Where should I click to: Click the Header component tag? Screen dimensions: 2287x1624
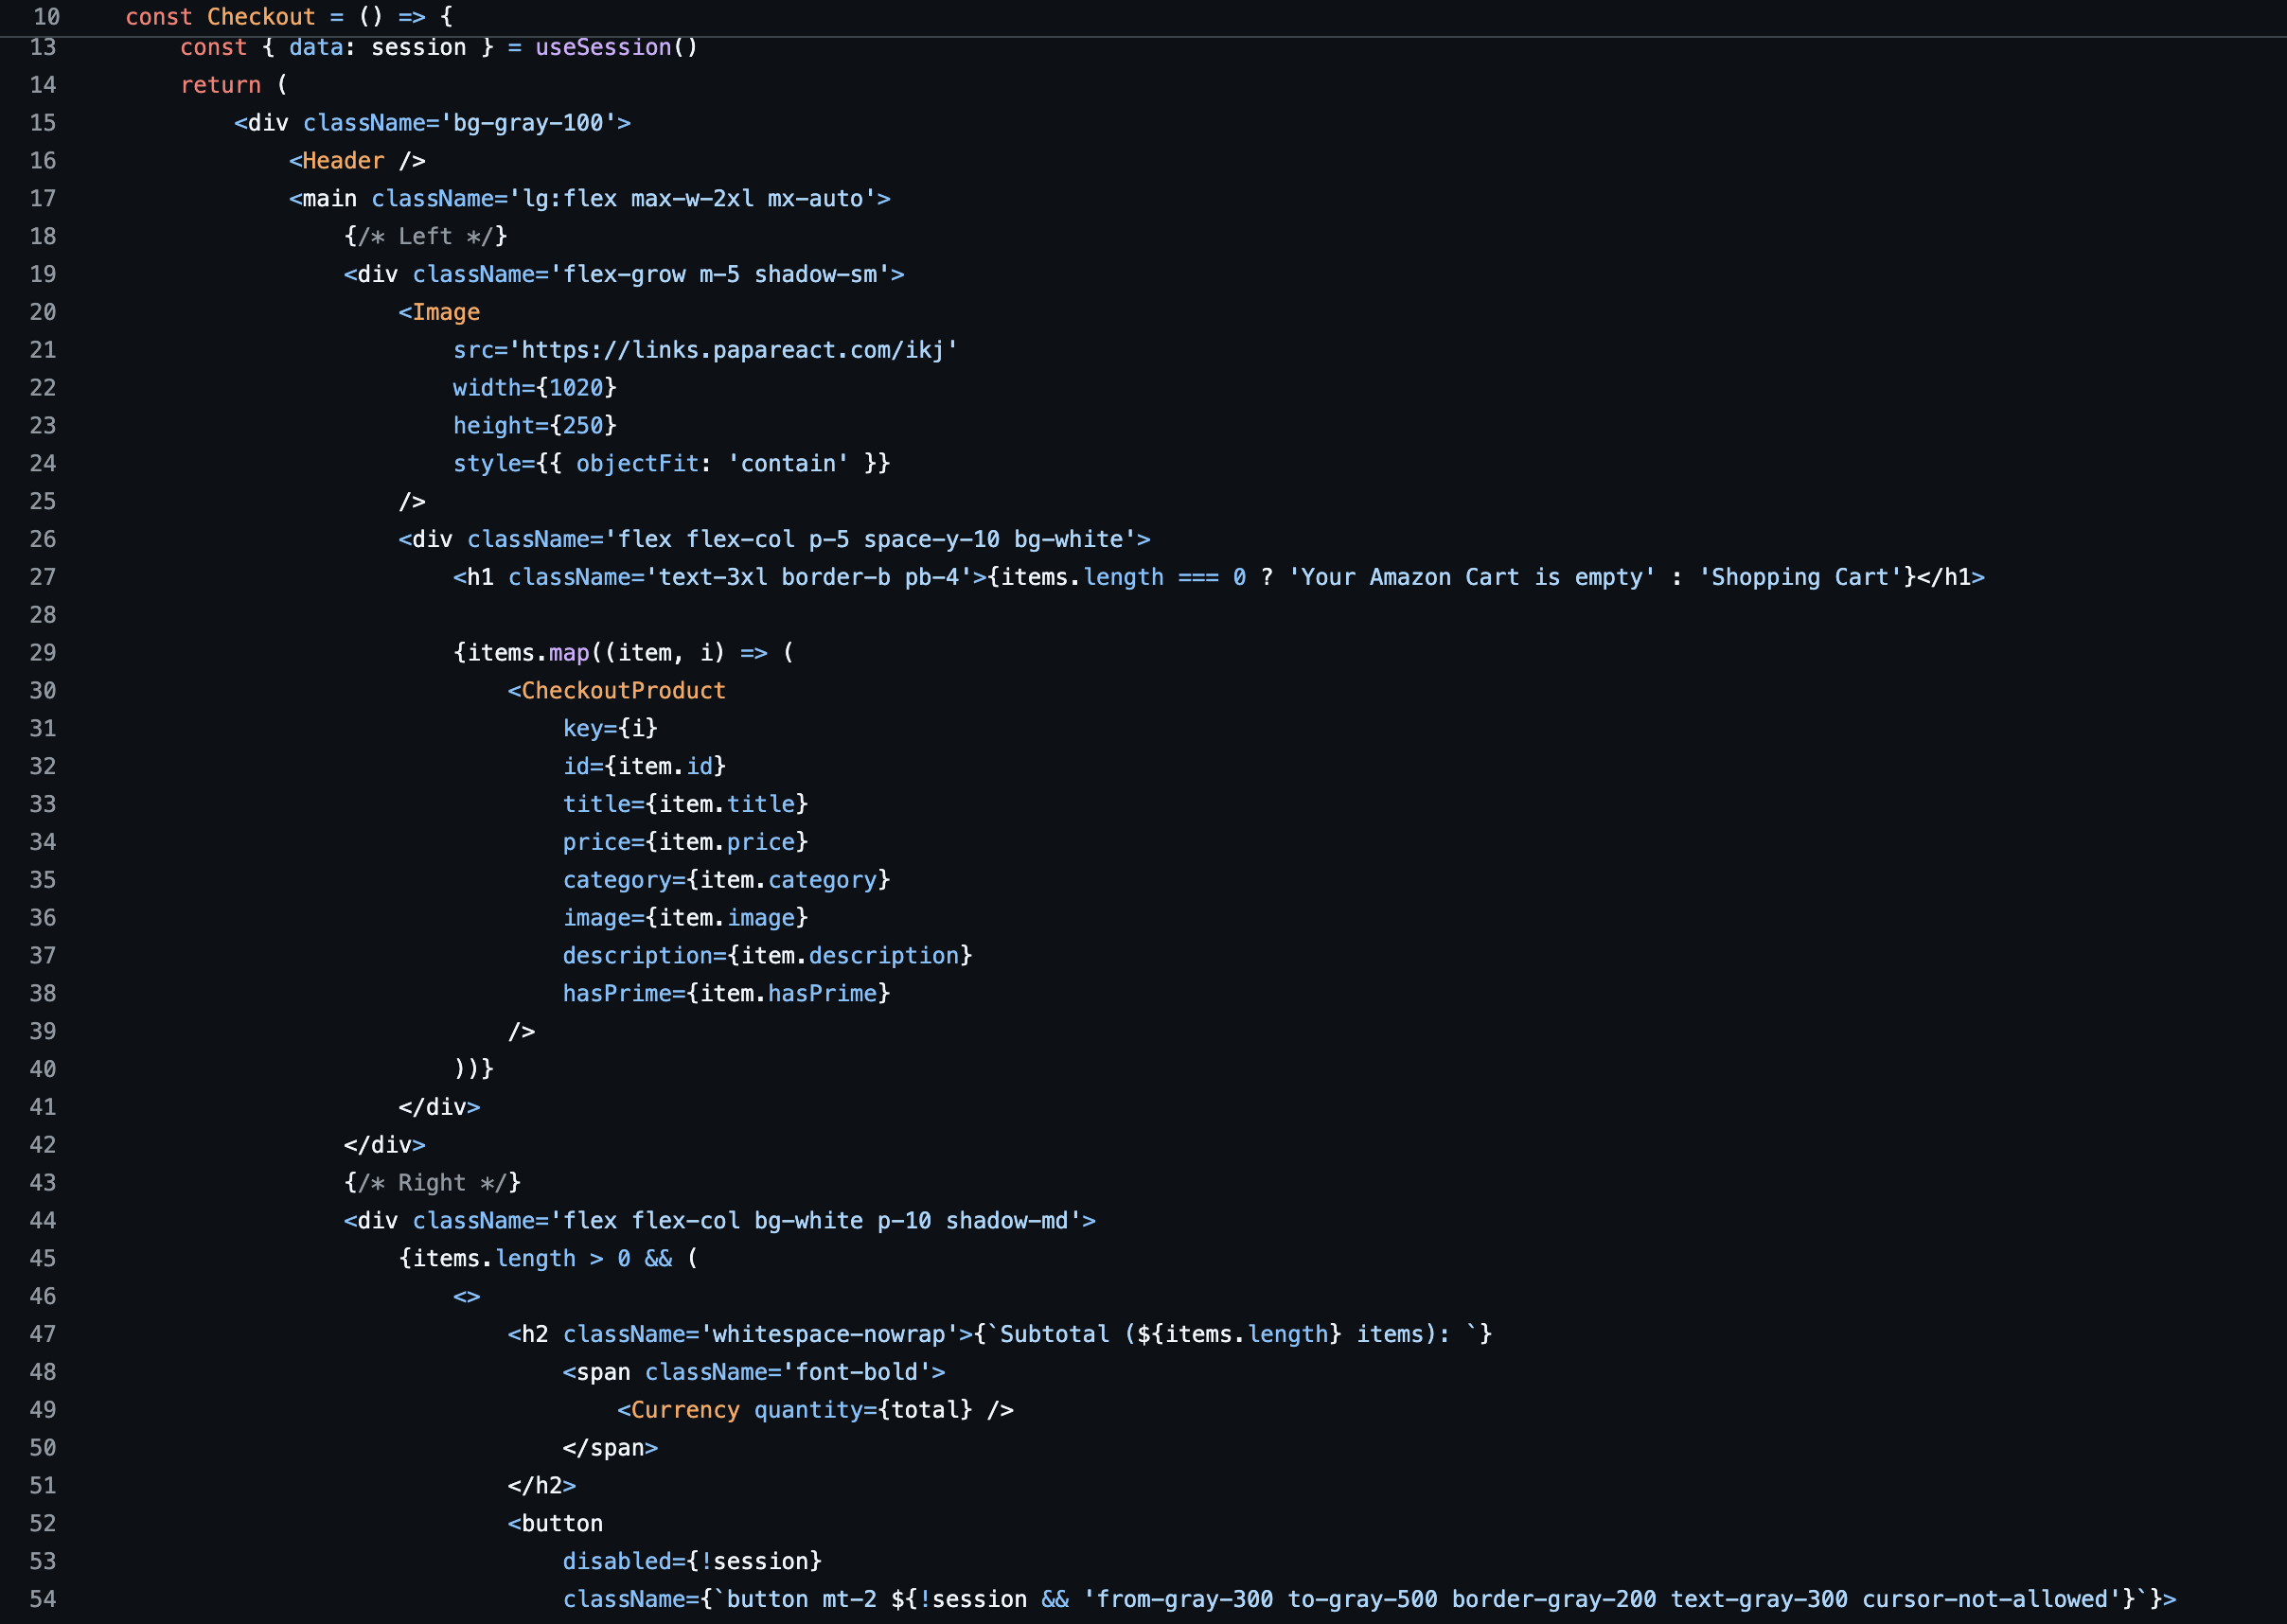tap(343, 161)
